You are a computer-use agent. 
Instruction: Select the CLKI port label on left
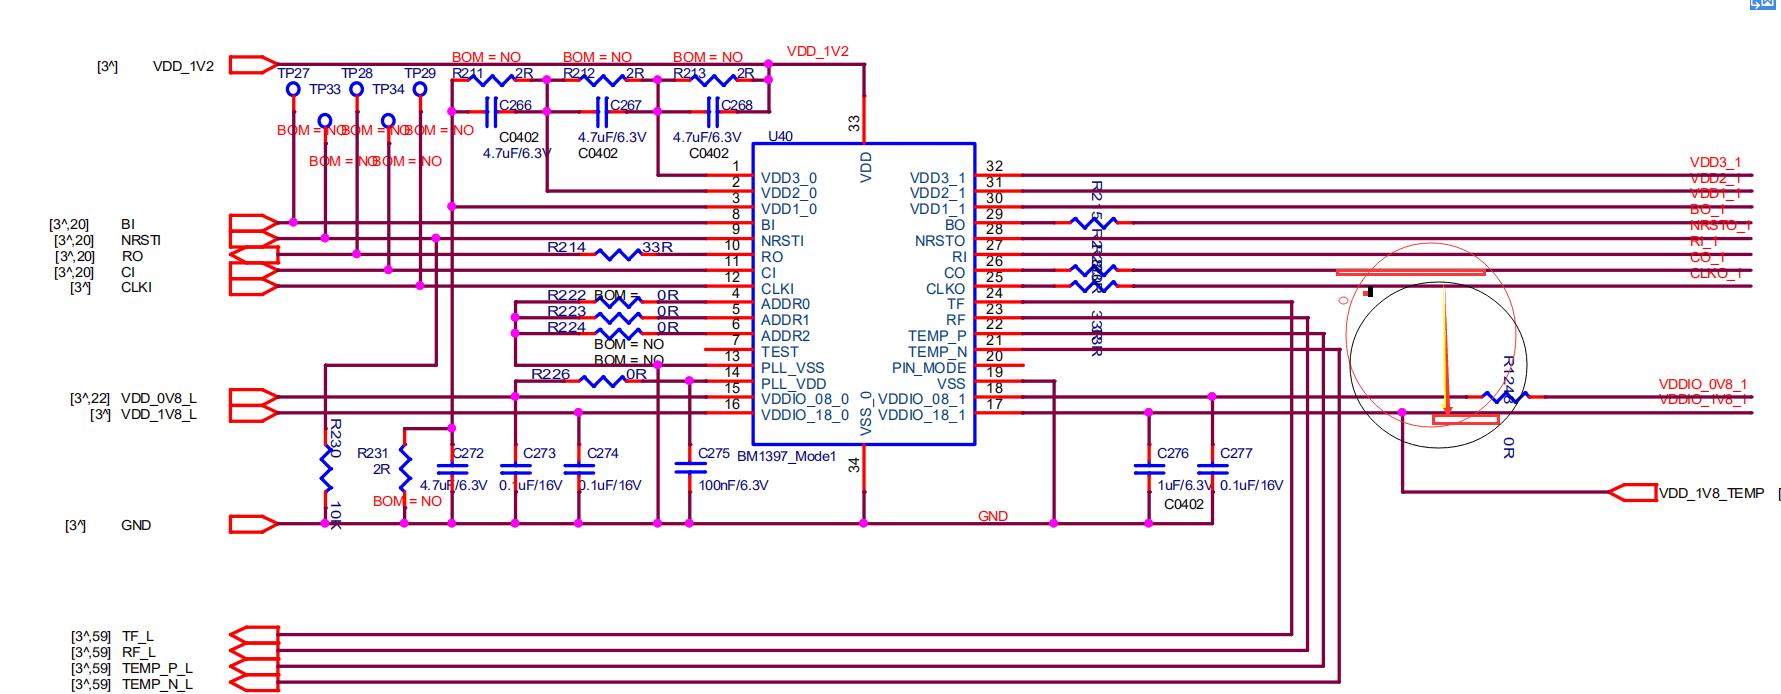137,287
